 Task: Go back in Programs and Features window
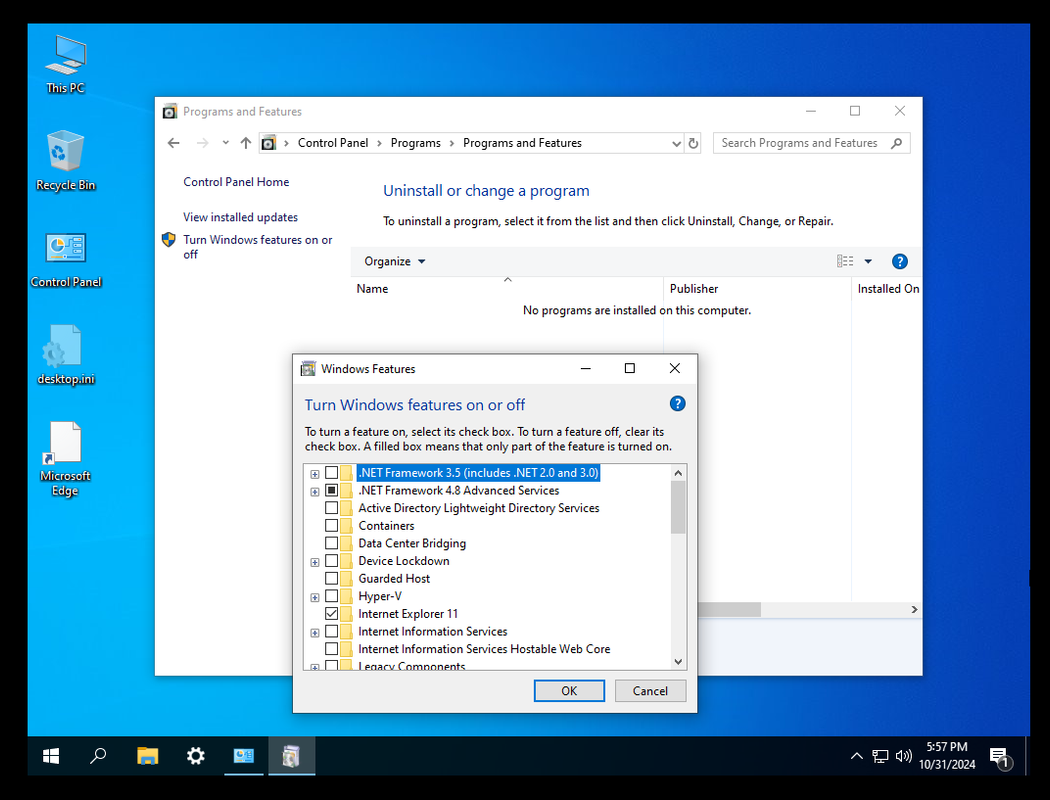[174, 143]
